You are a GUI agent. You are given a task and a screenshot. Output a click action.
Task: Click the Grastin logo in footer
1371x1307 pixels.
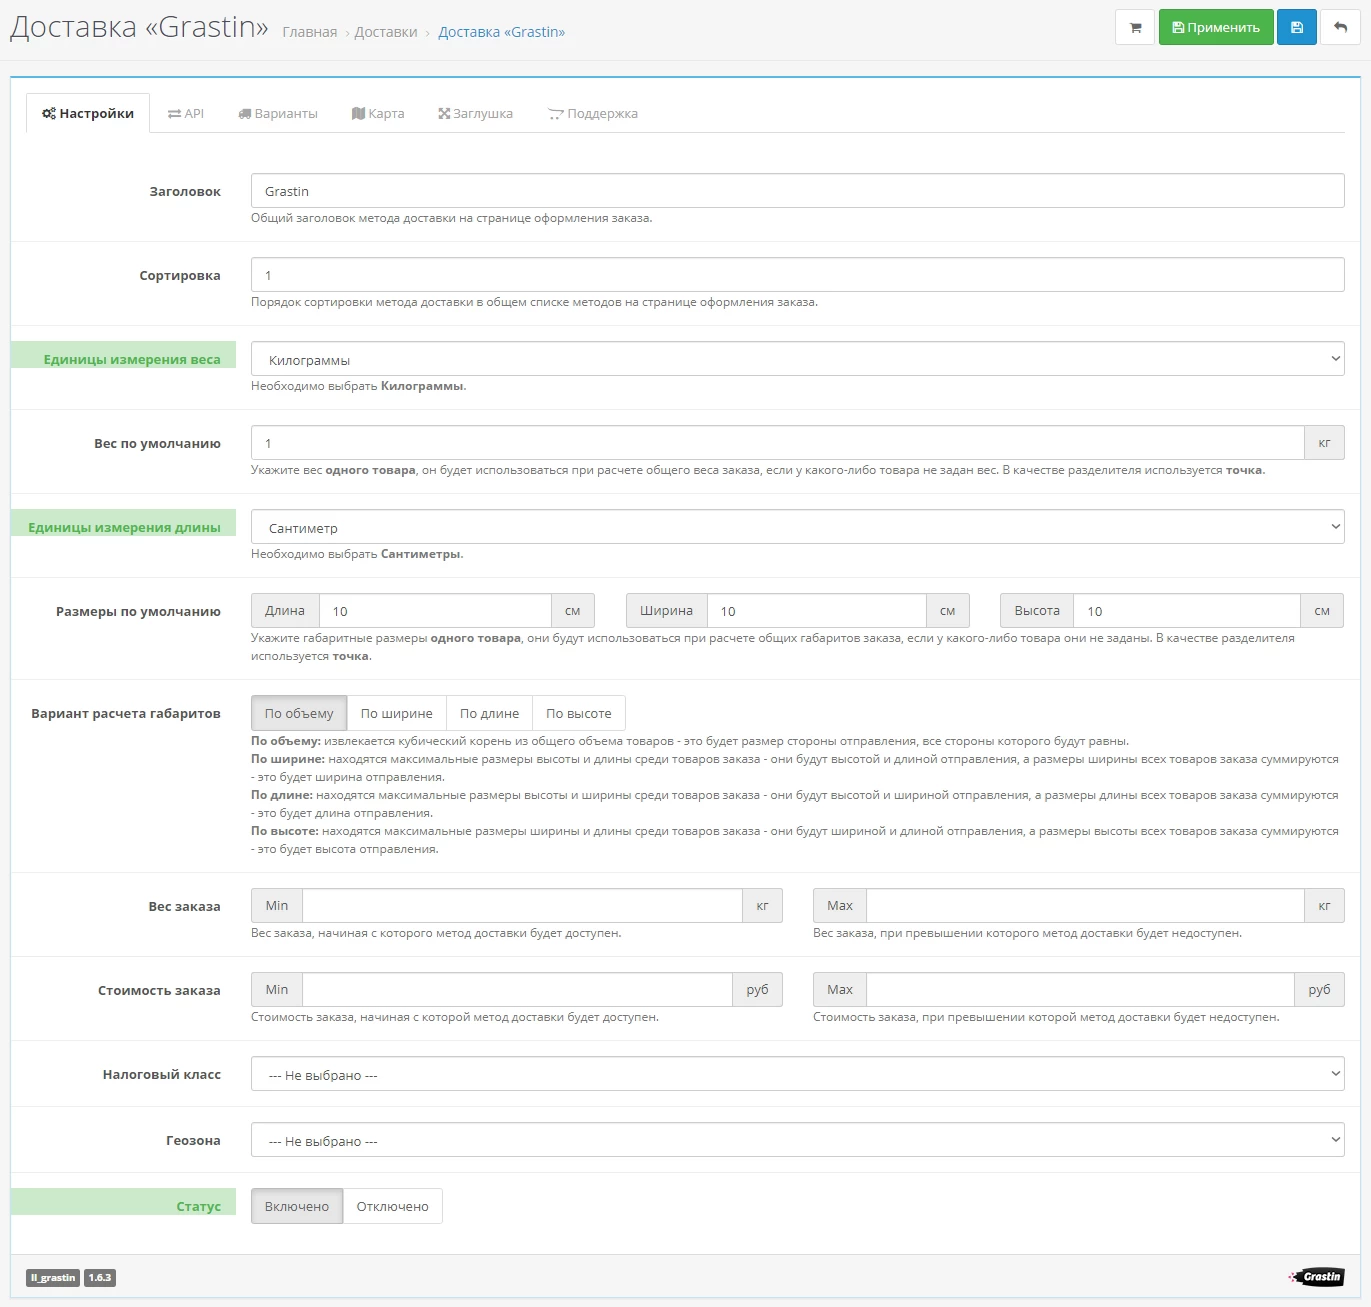(x=1316, y=1277)
